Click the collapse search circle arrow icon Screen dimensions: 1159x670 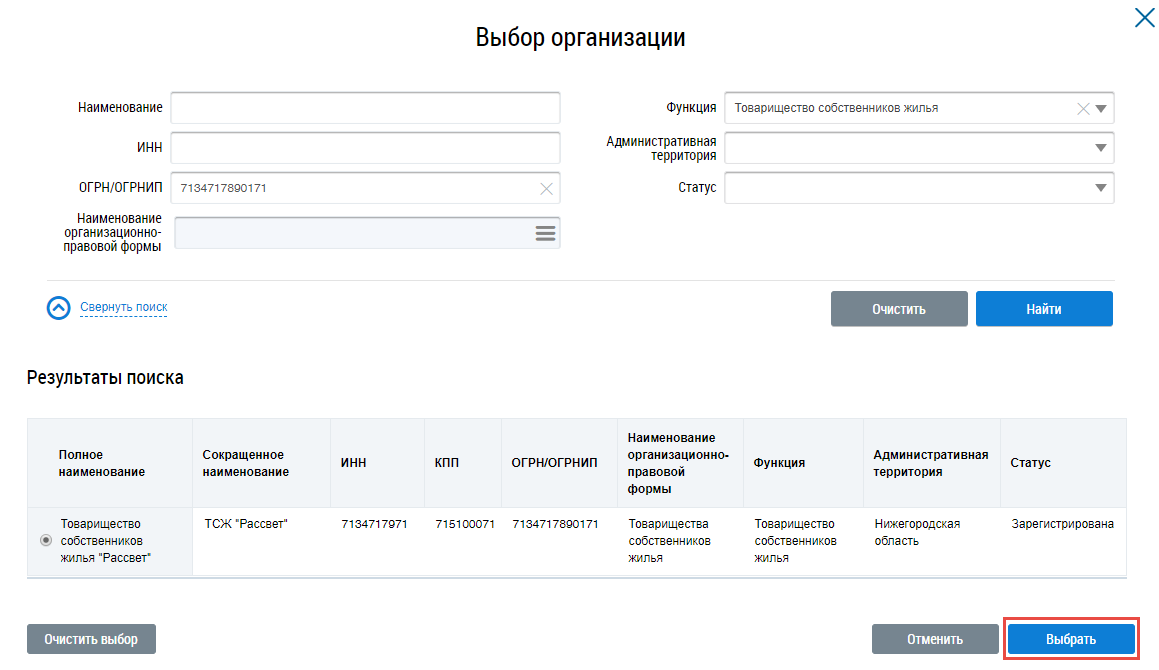(x=59, y=308)
